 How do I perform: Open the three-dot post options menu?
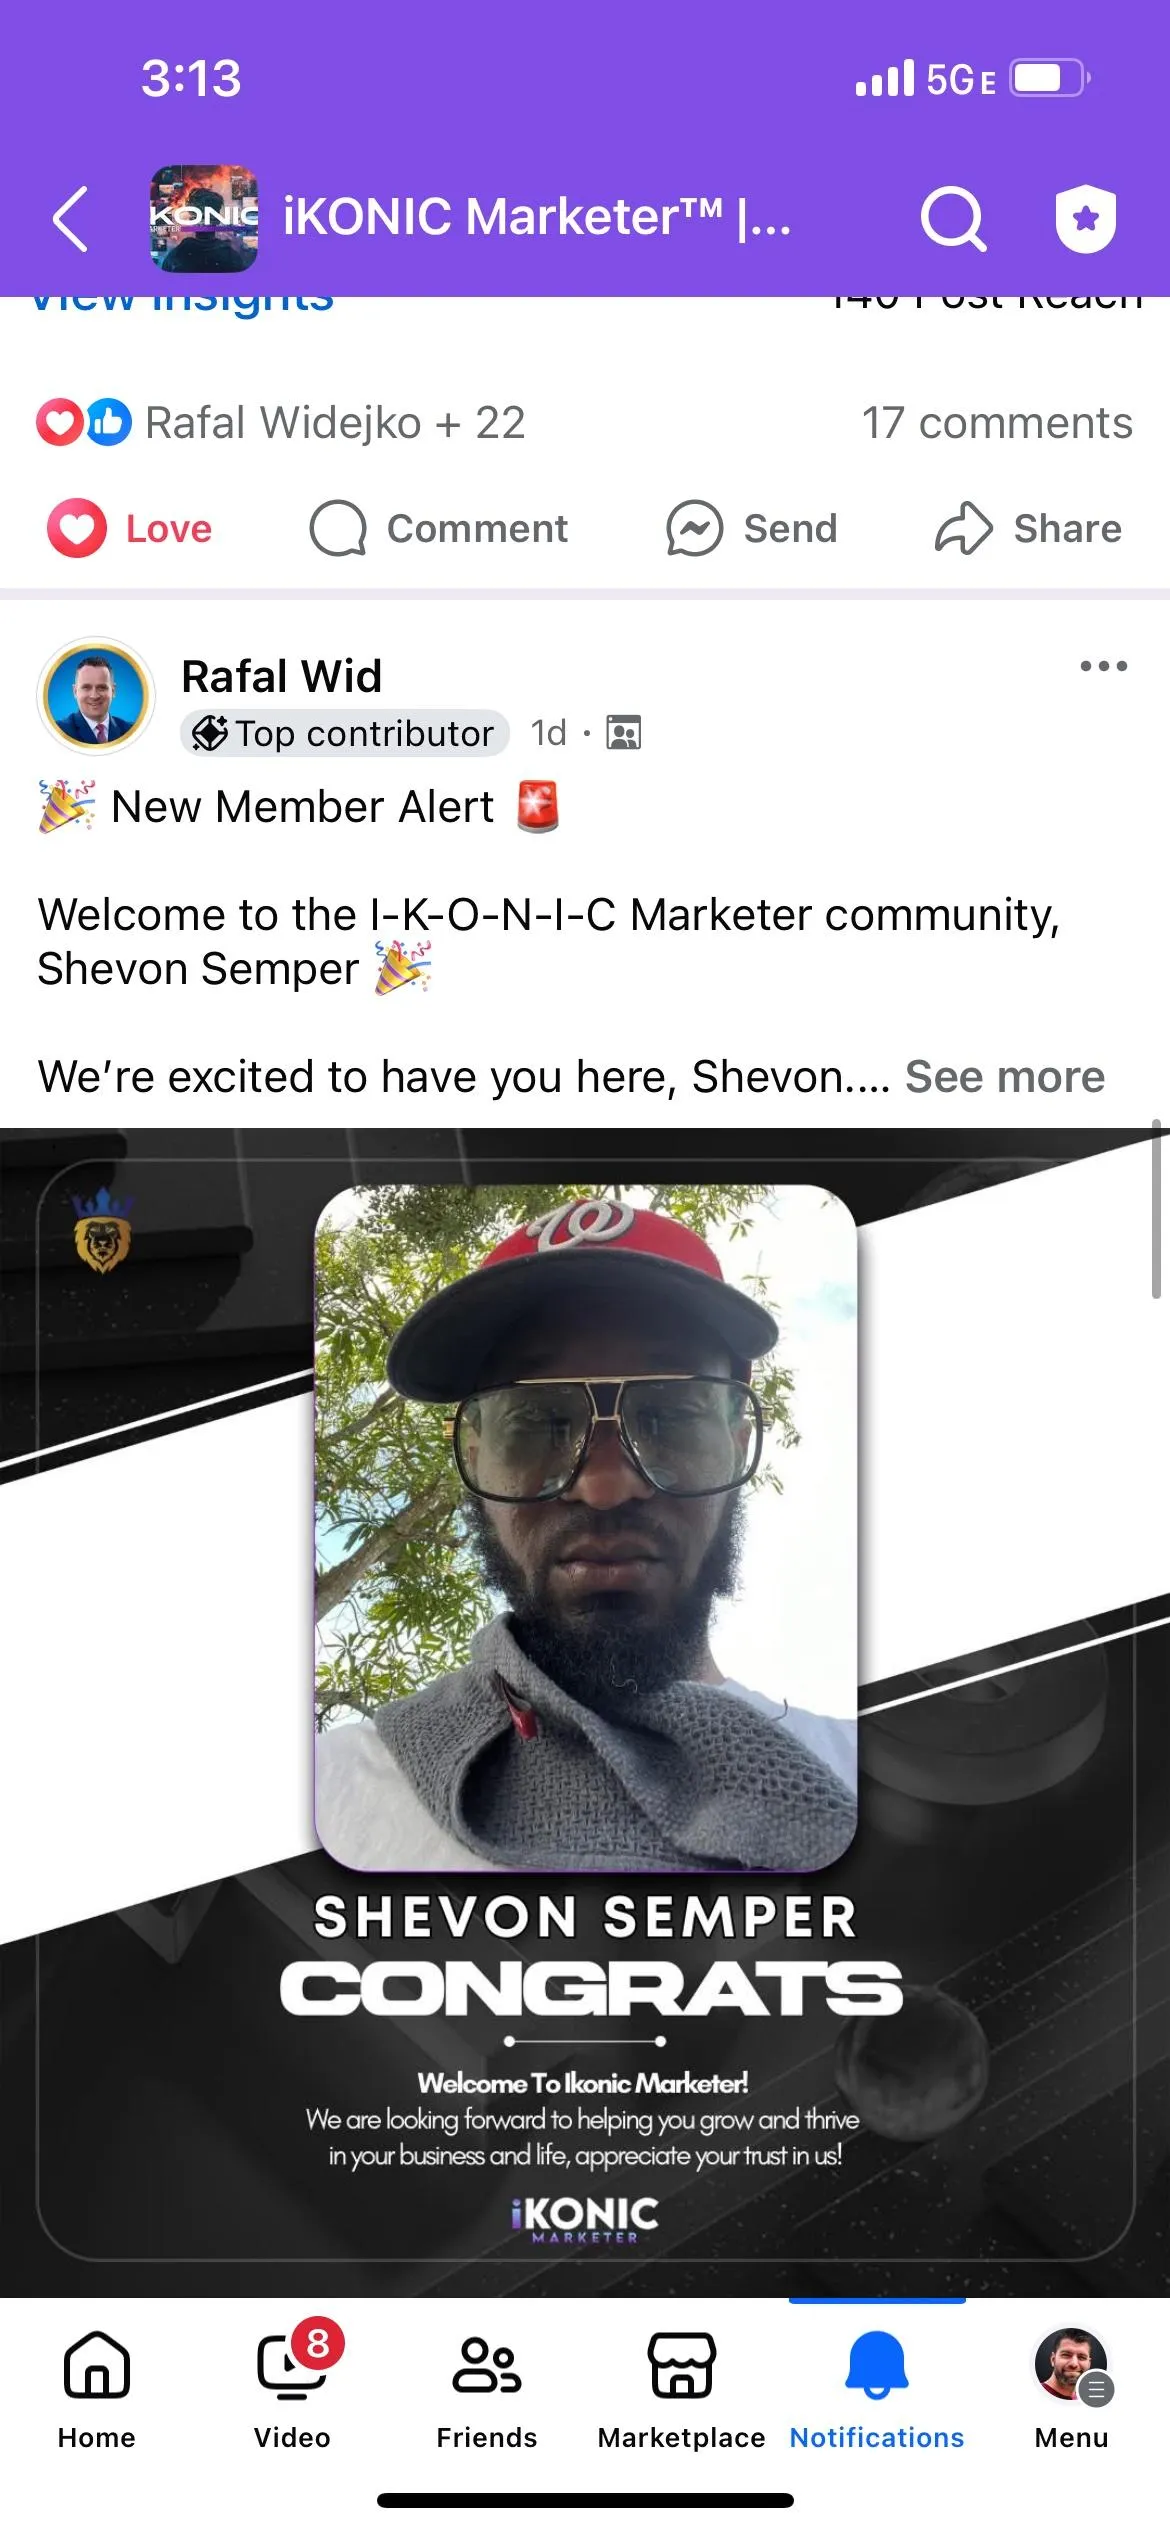(x=1104, y=666)
